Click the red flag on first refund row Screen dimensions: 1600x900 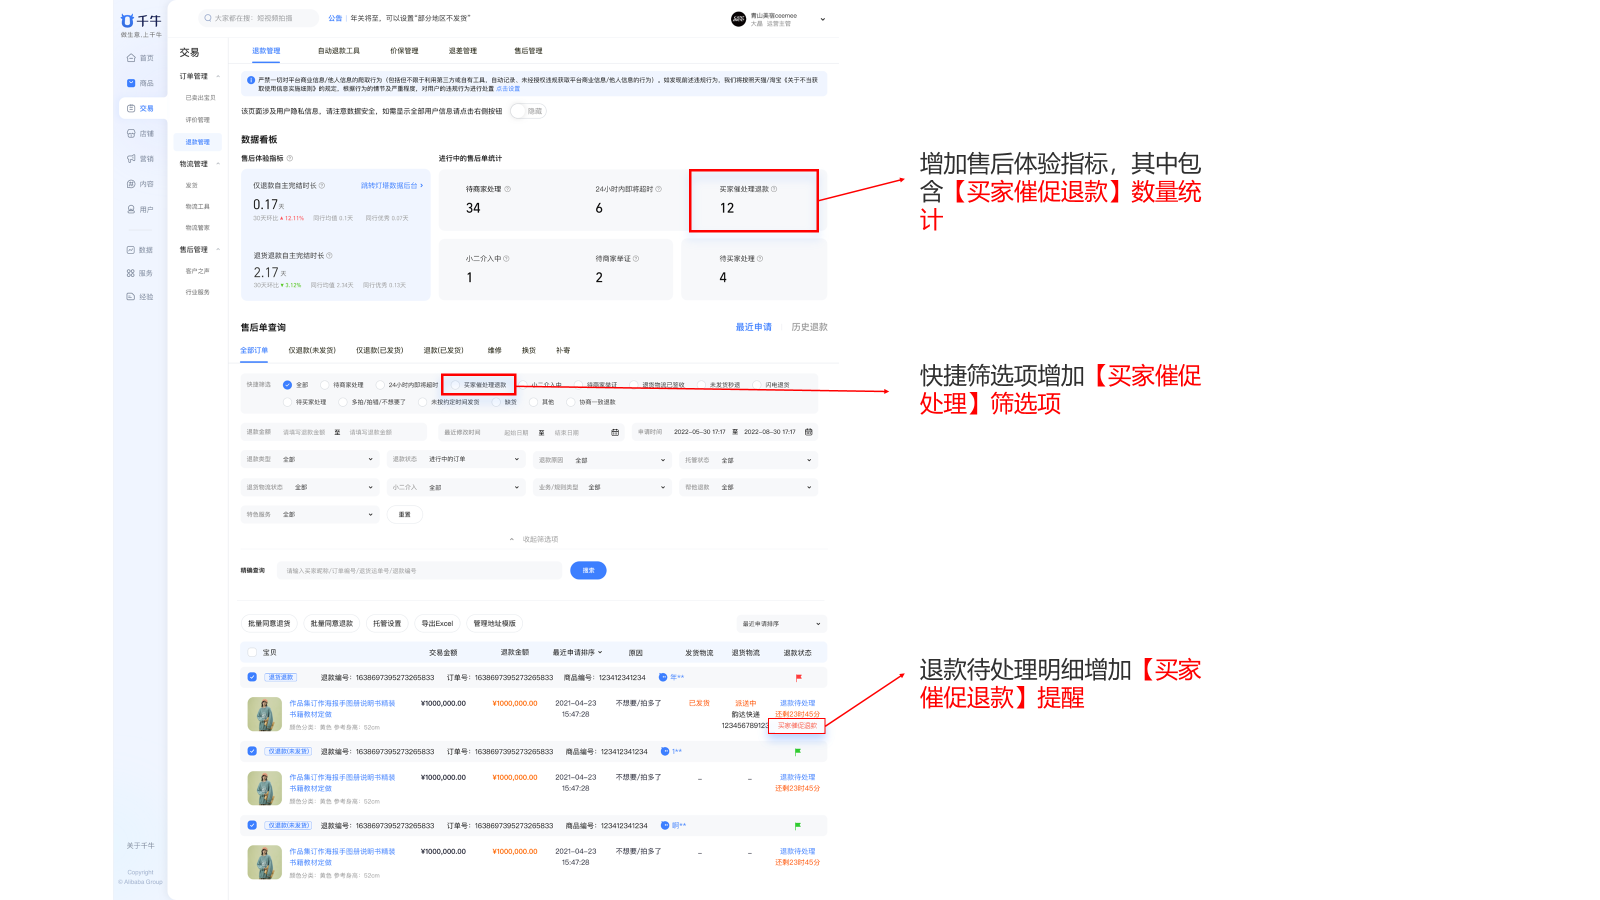tap(798, 678)
